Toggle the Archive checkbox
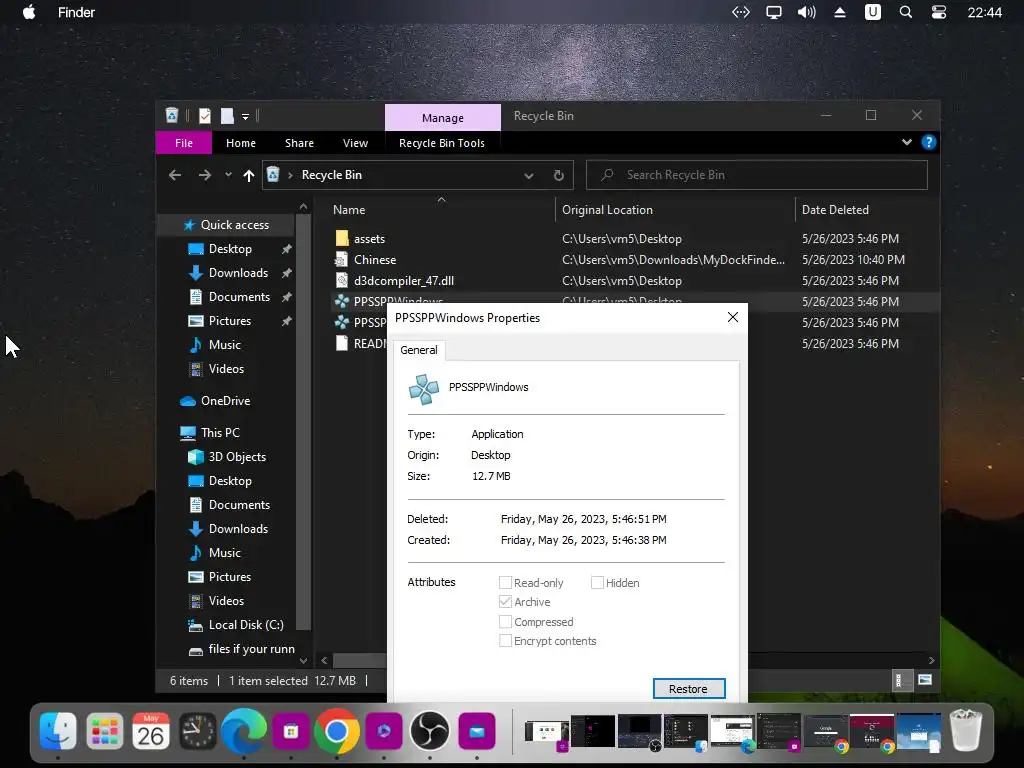This screenshot has height=768, width=1024. click(x=505, y=601)
